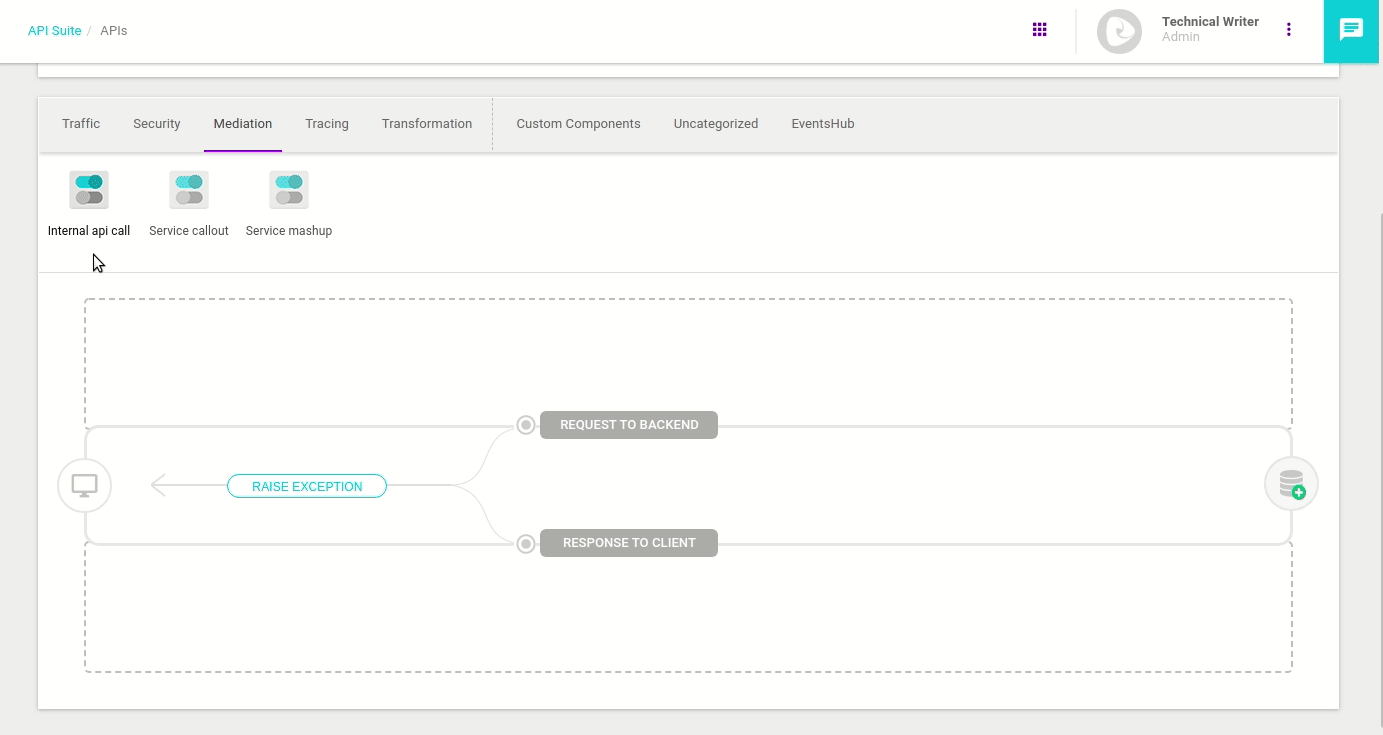1383x735 pixels.
Task: Switch to the Tracing tab
Action: pyautogui.click(x=327, y=123)
